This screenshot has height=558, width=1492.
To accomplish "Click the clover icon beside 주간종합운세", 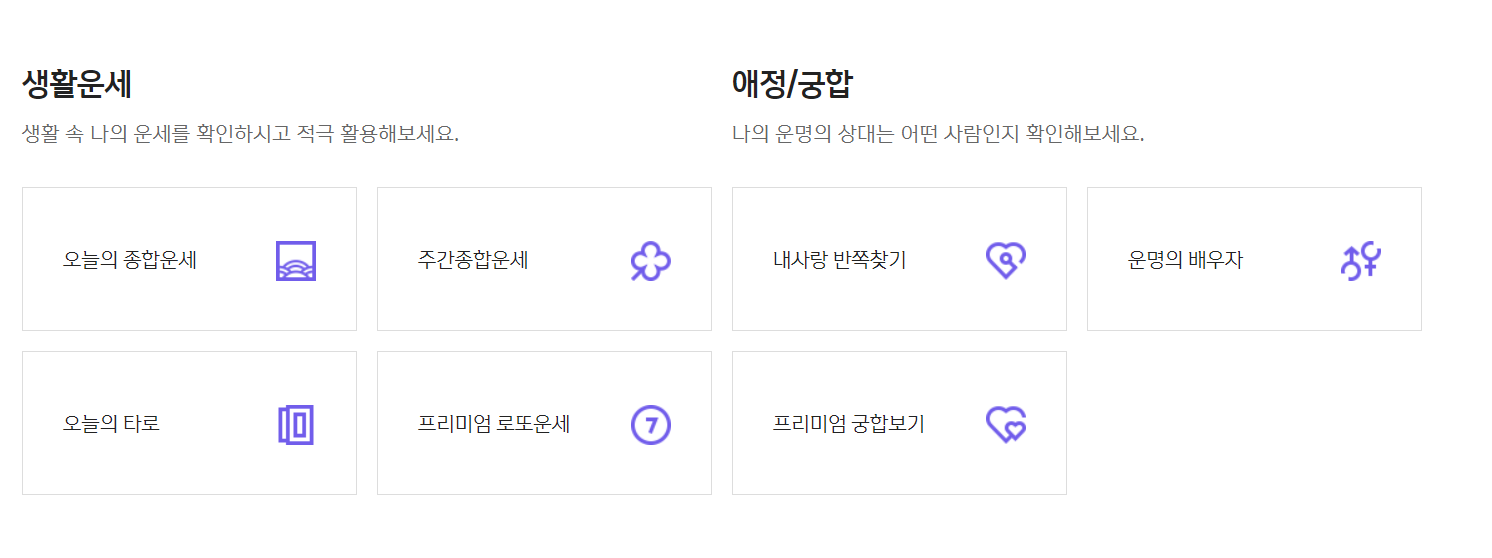I will tap(651, 261).
